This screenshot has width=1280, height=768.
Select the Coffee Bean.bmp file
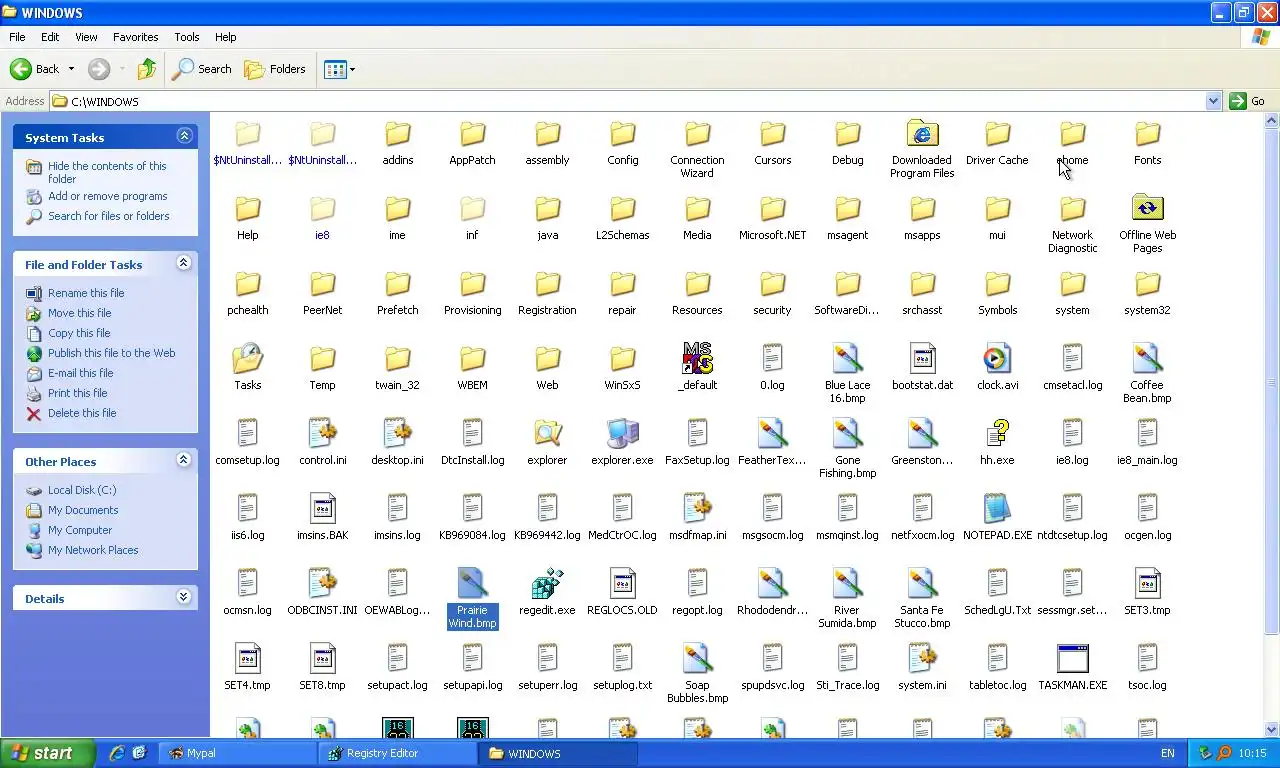click(1147, 372)
